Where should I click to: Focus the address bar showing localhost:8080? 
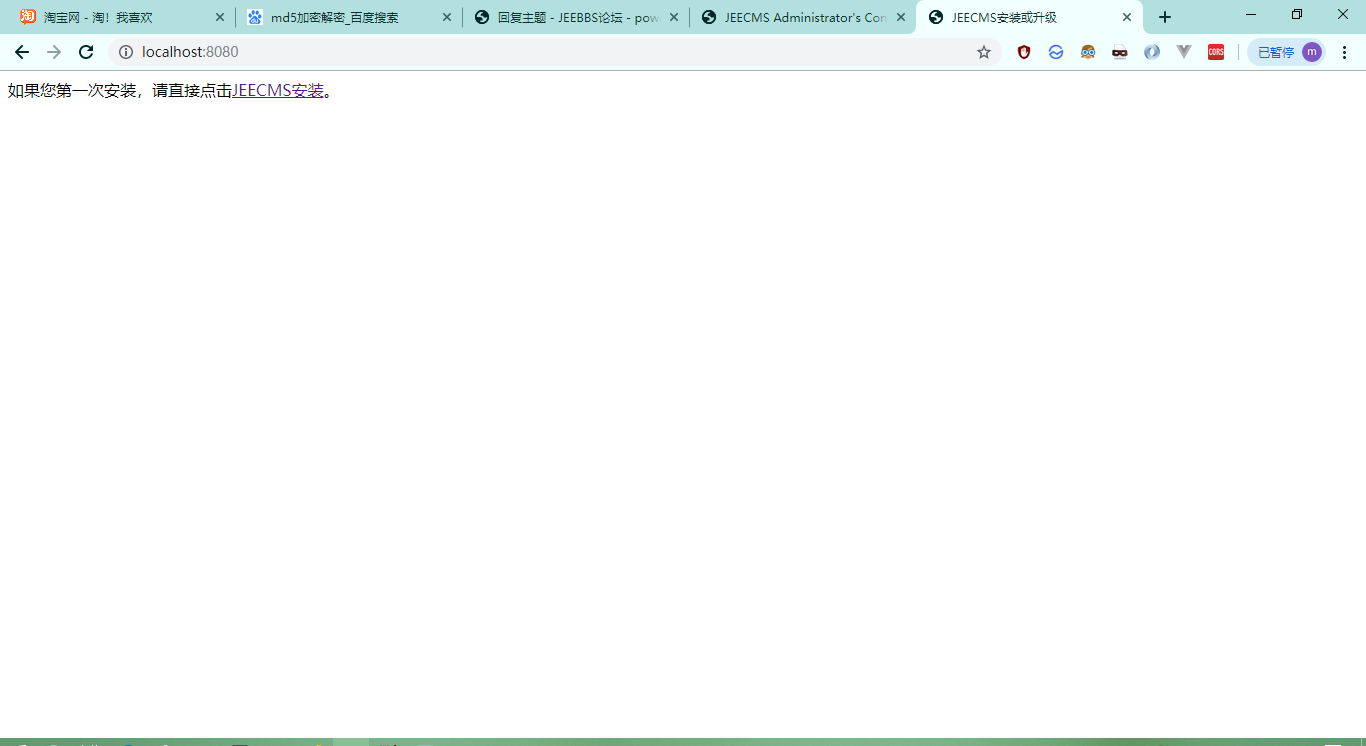click(555, 52)
